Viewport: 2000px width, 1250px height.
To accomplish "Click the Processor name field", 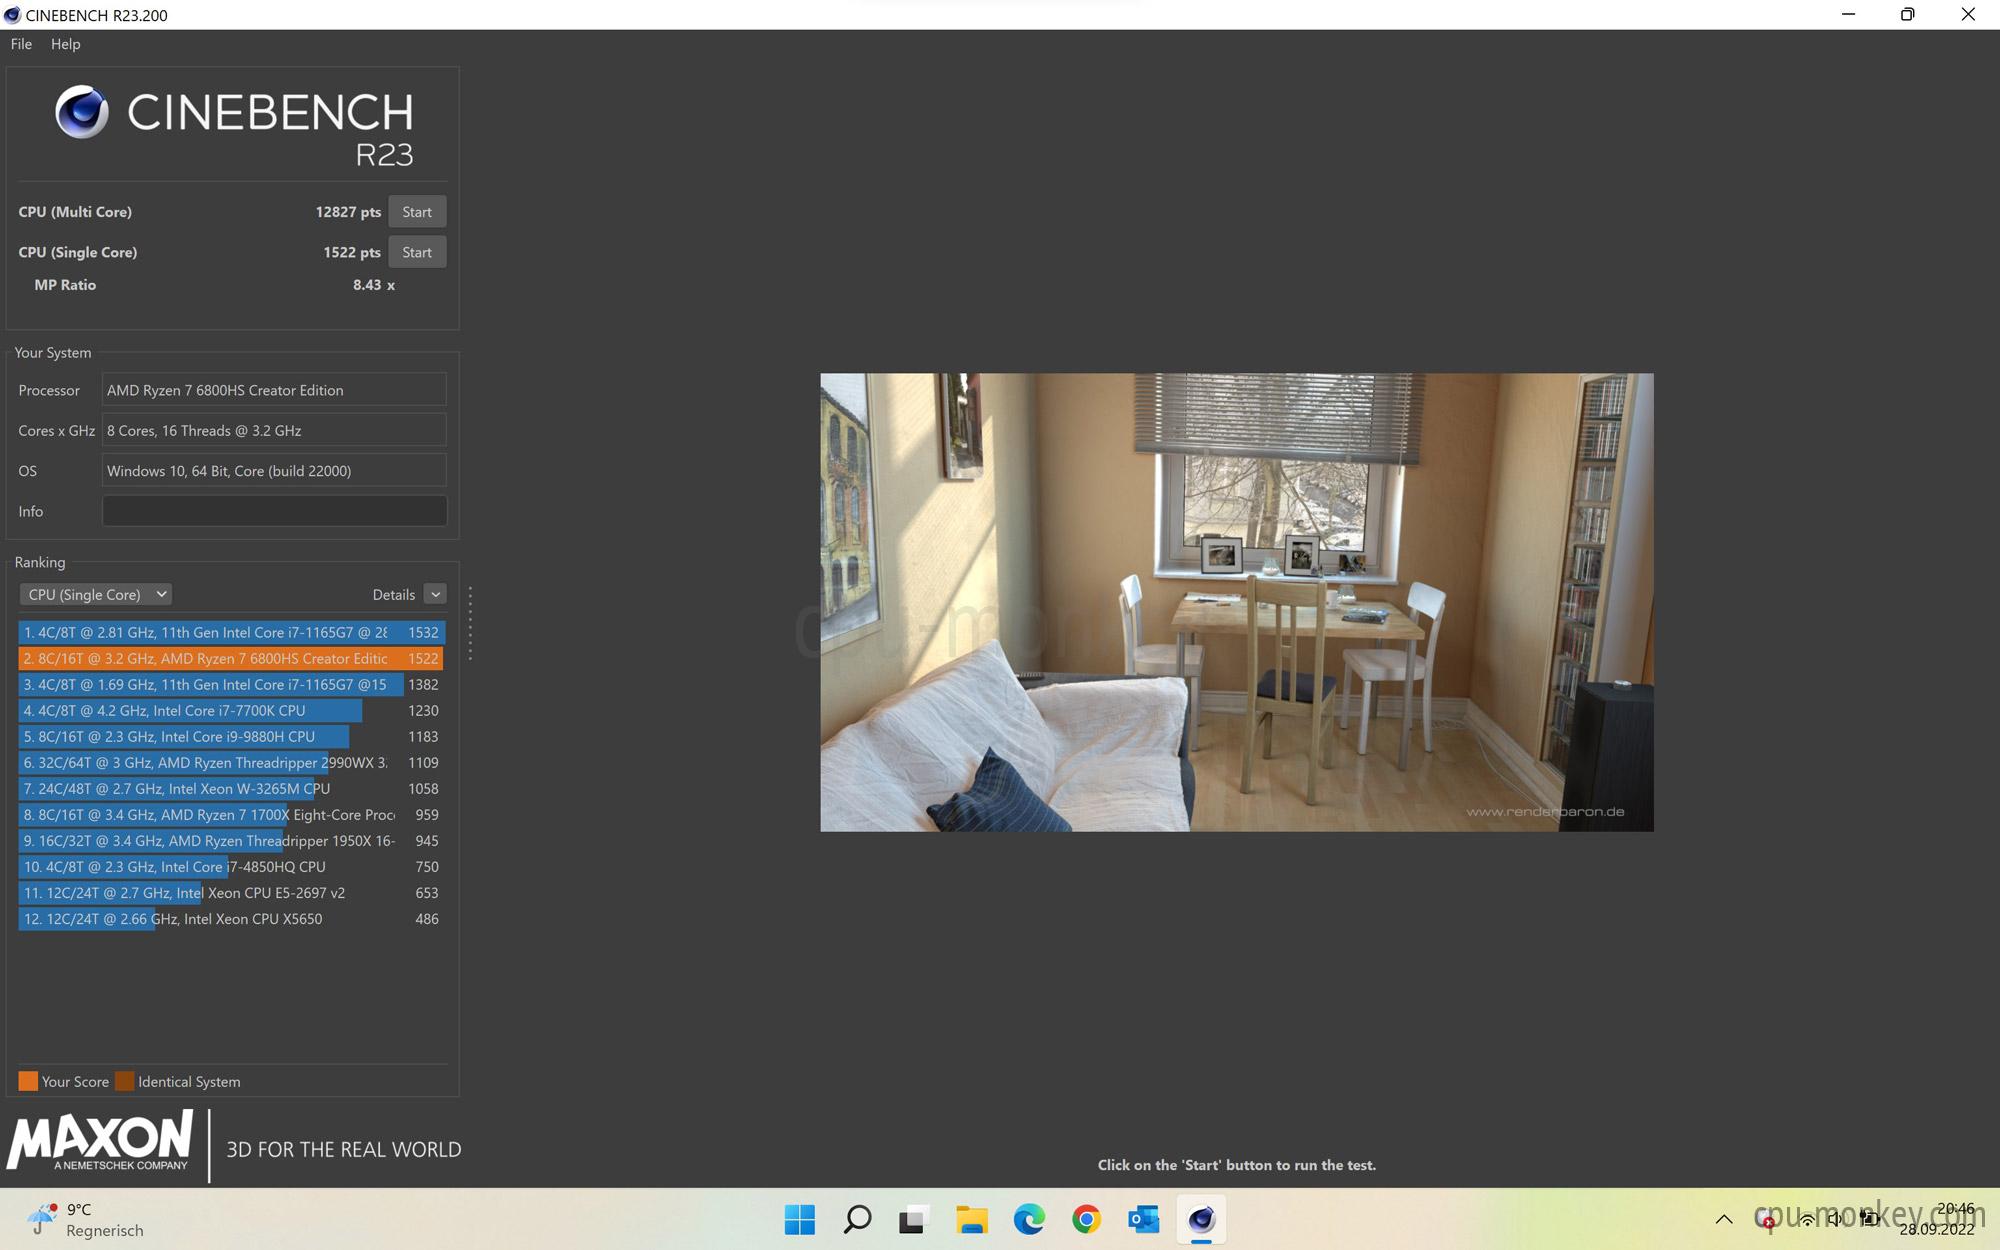I will (x=274, y=390).
